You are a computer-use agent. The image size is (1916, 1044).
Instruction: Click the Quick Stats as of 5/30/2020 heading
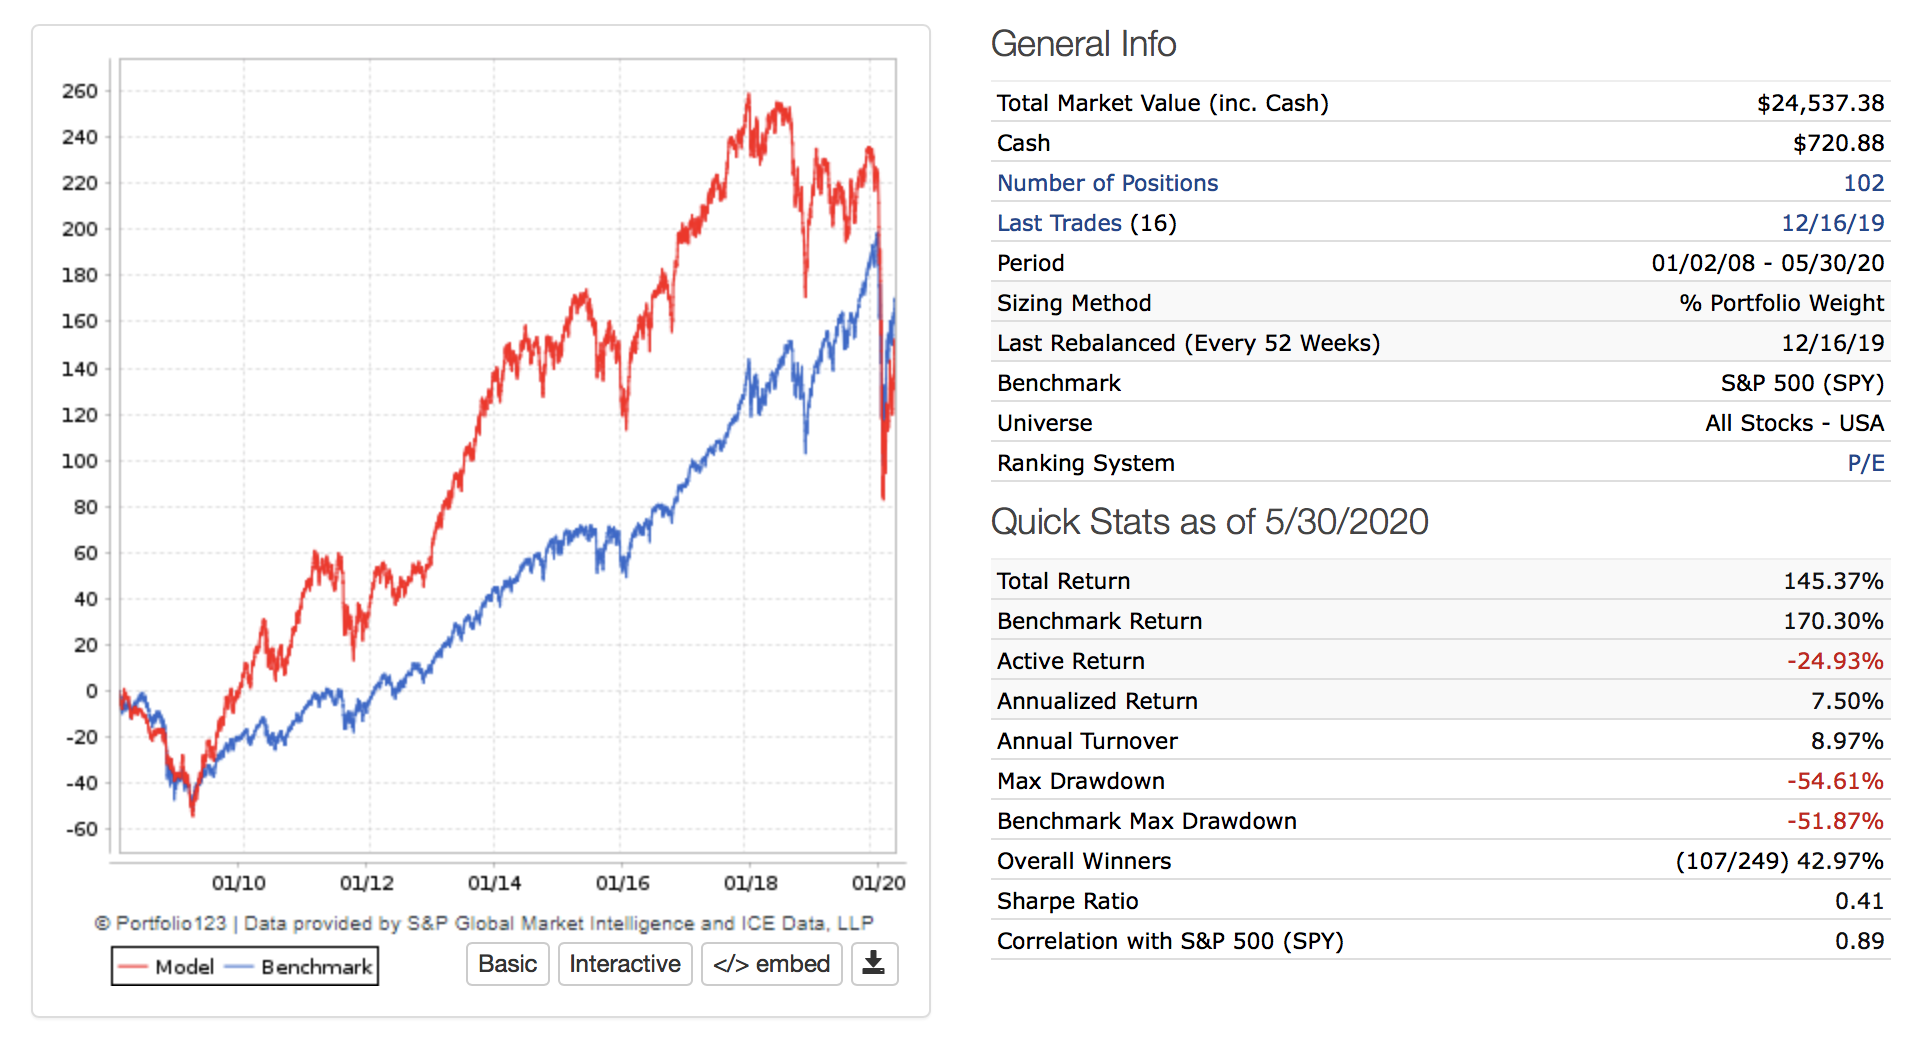[x=1209, y=522]
